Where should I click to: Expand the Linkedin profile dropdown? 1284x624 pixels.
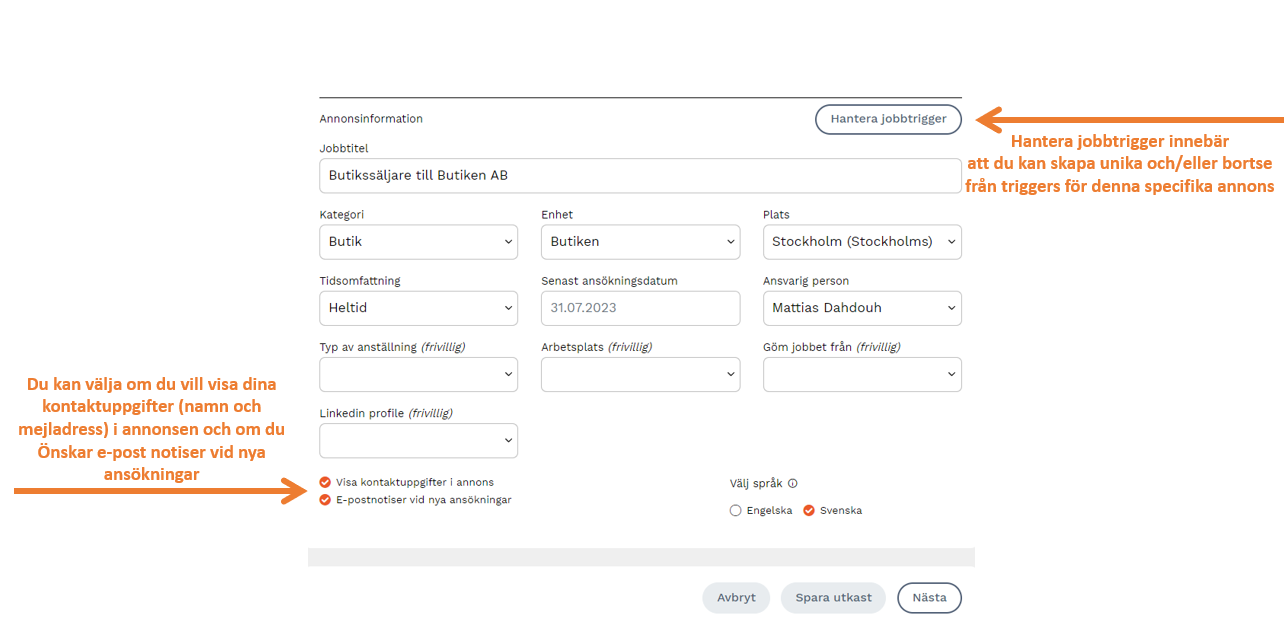coord(418,440)
